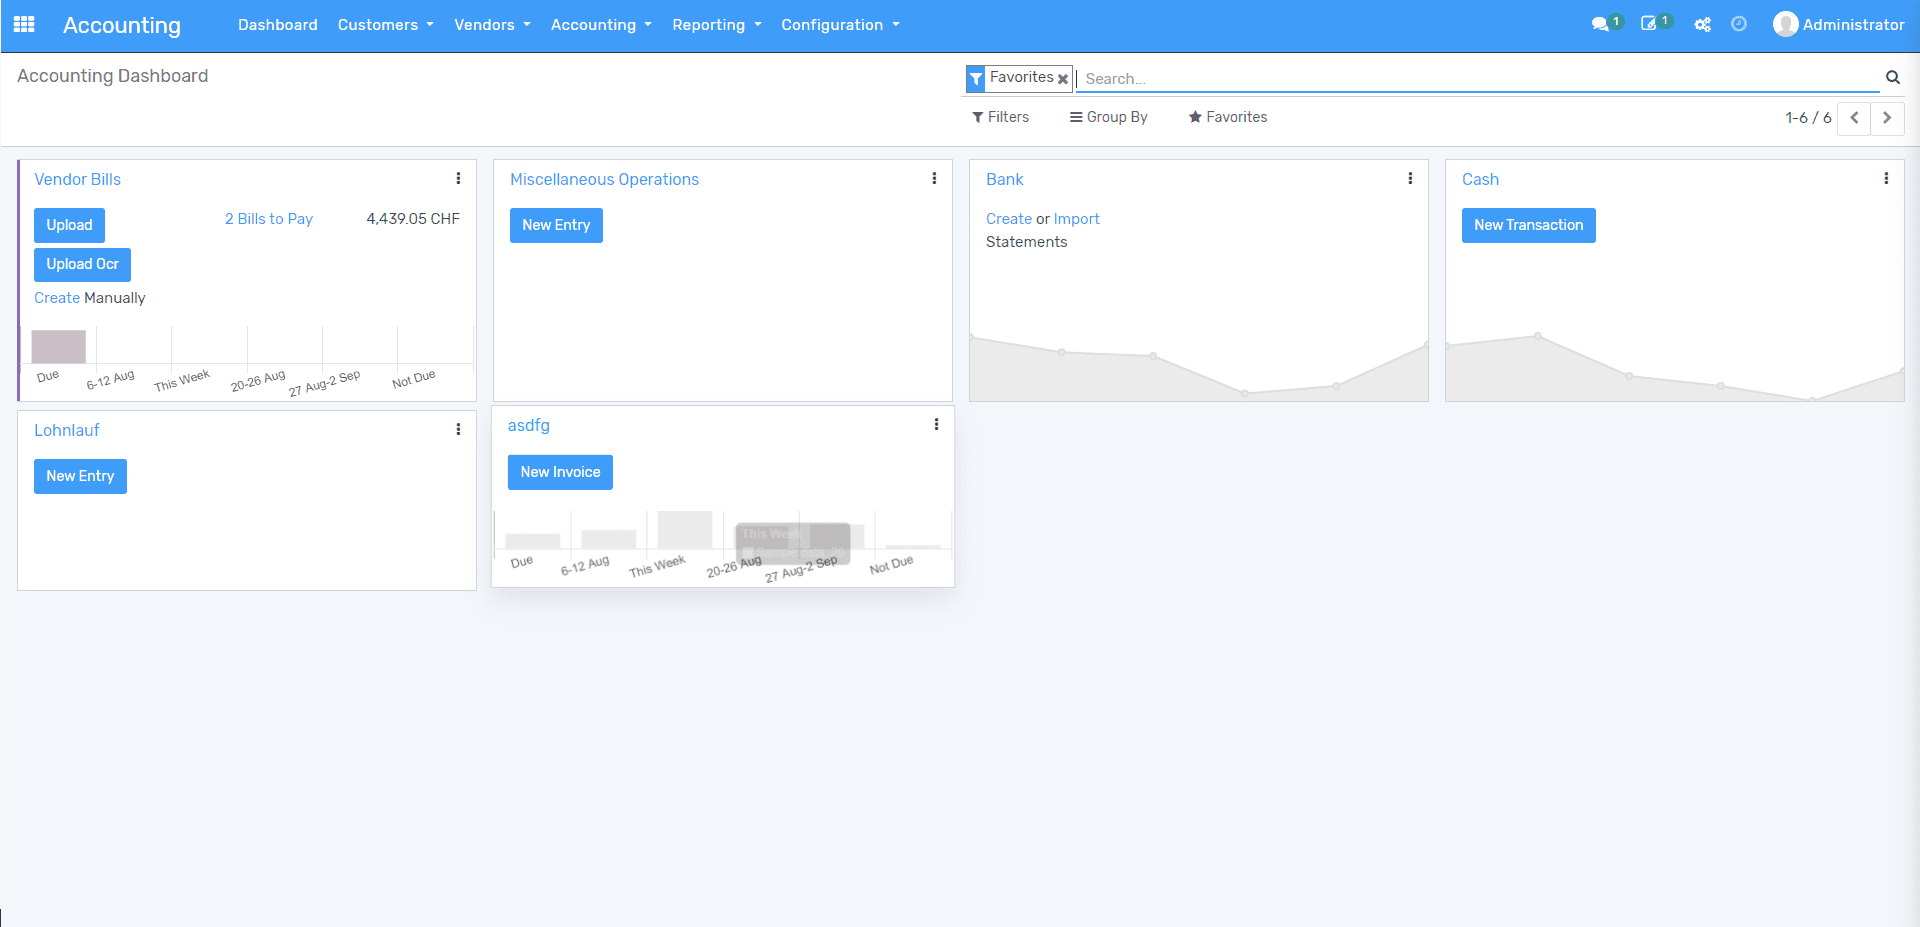
Task: Click the Due bar in Vendor Bills chart
Action: 58,346
